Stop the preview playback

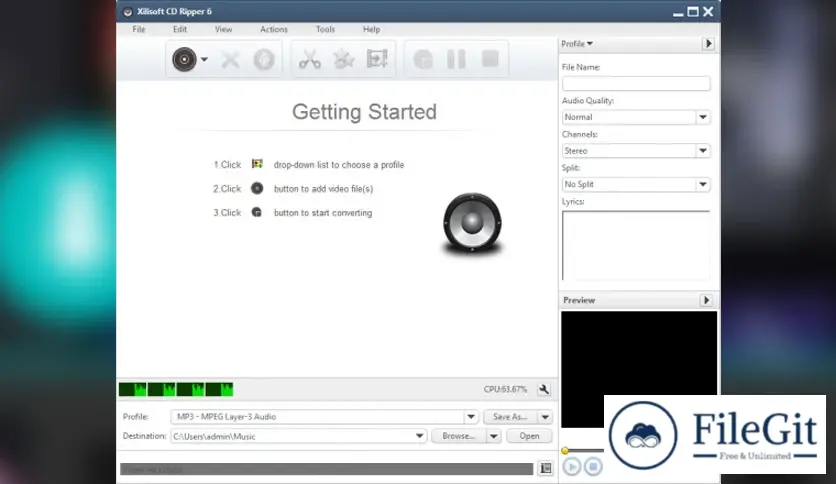593,467
